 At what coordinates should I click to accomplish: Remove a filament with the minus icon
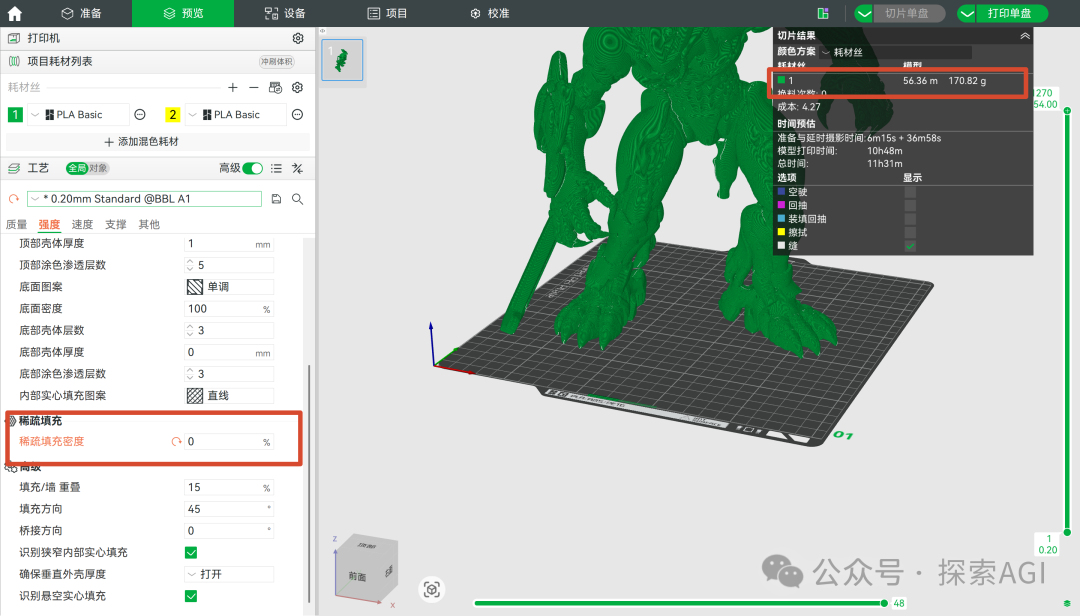(x=254, y=88)
